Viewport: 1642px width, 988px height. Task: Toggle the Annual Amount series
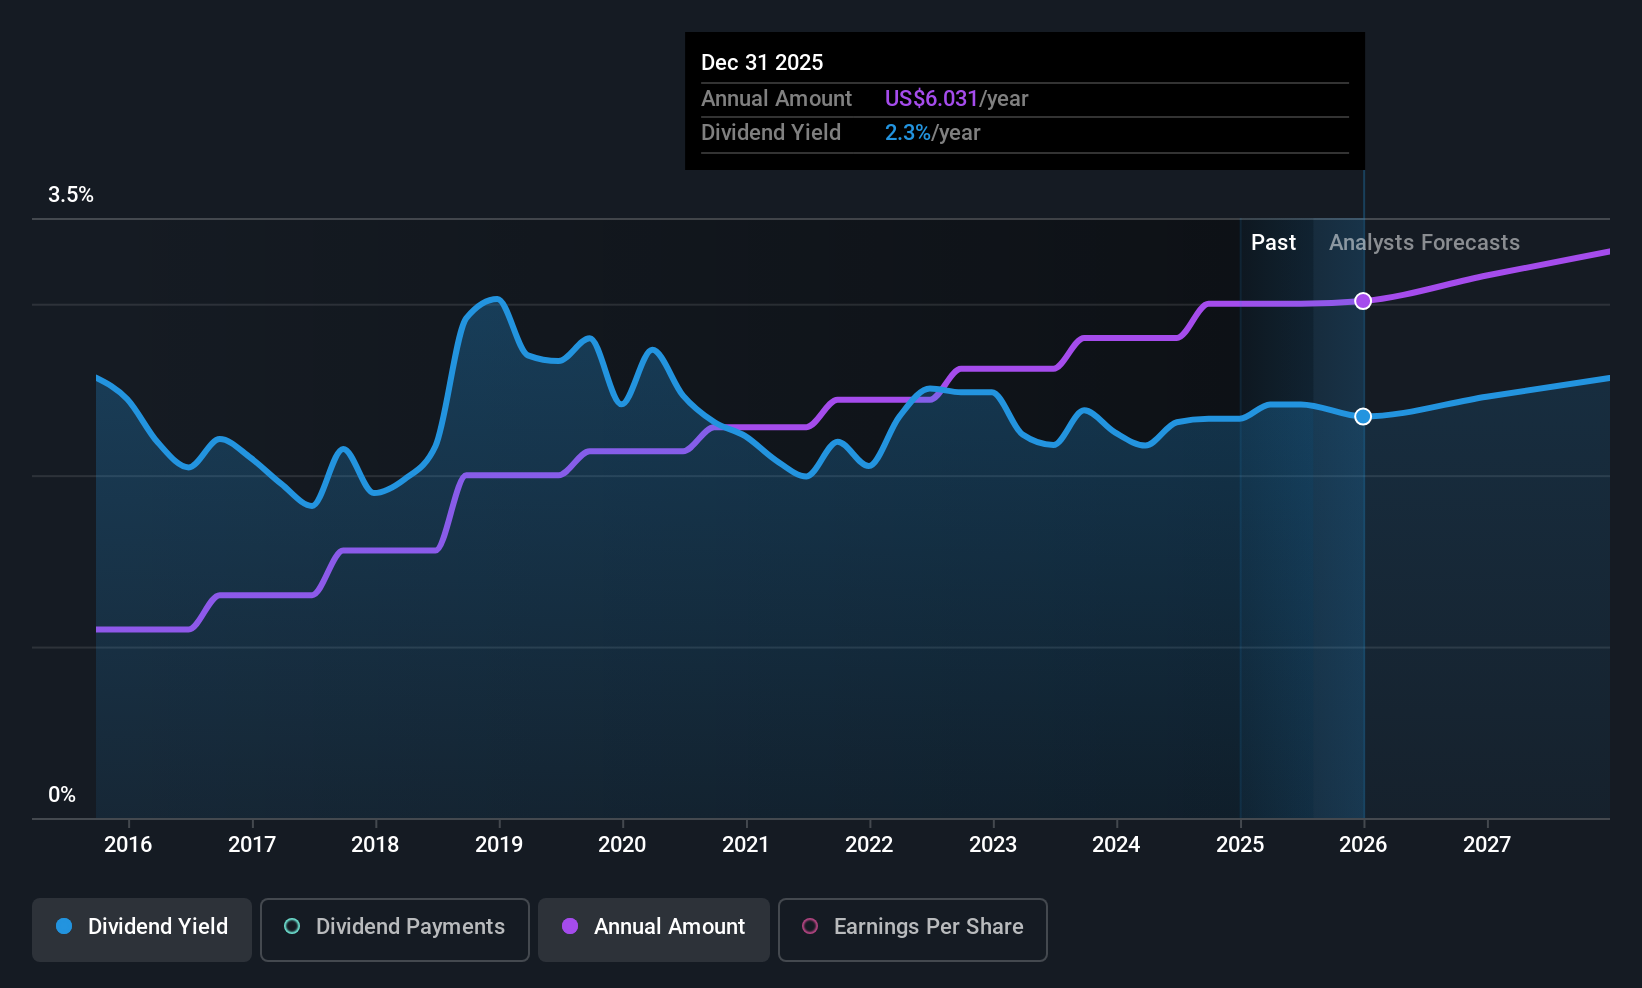coord(654,929)
